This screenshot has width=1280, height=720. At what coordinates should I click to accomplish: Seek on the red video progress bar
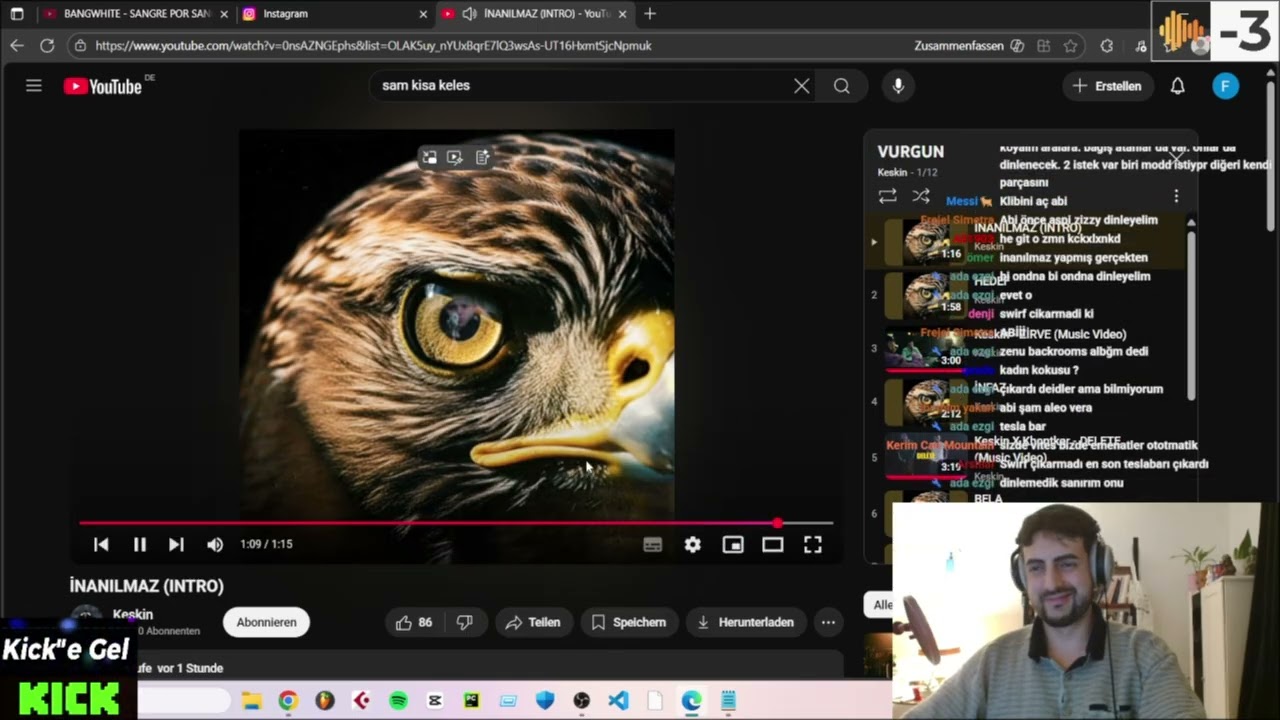click(456, 523)
